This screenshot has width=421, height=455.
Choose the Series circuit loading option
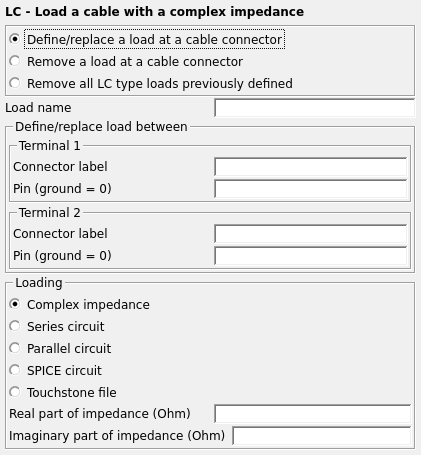pyautogui.click(x=57, y=326)
